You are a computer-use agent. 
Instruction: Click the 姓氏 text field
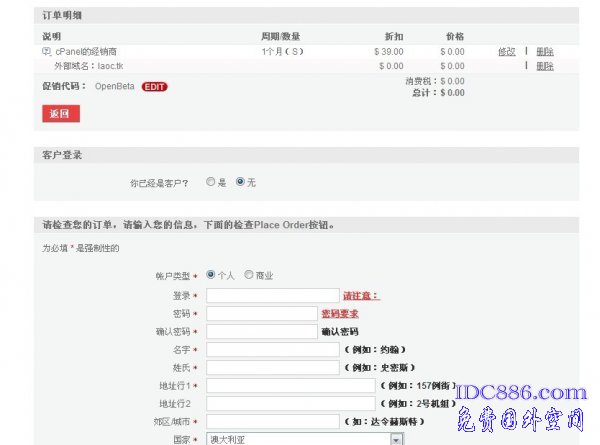tap(272, 368)
